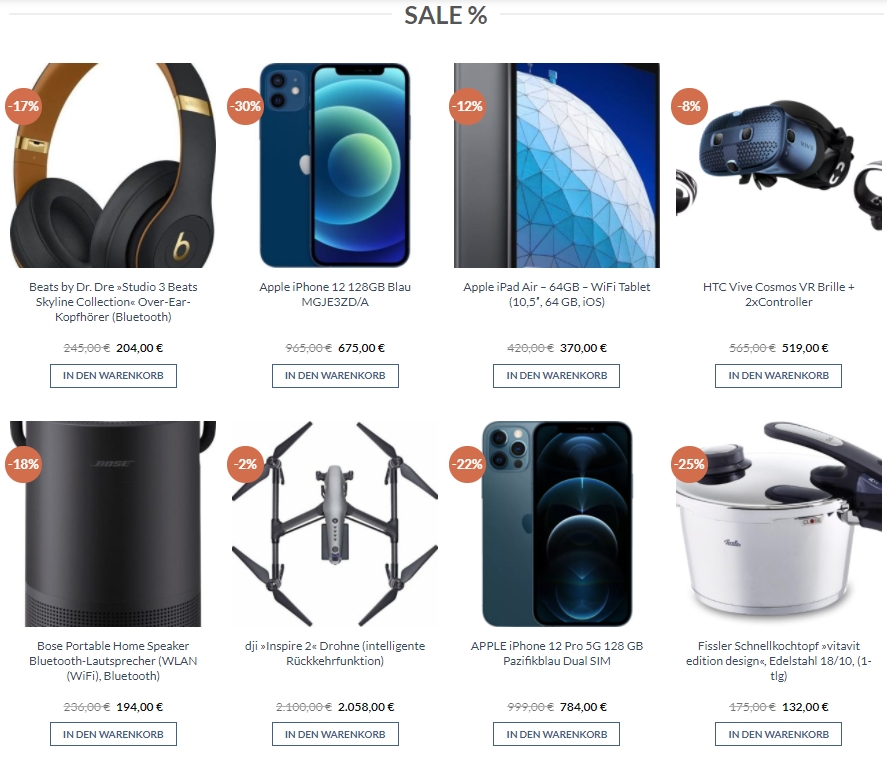
Task: Click the -12% sale badge on iPad Air
Action: pos(467,106)
